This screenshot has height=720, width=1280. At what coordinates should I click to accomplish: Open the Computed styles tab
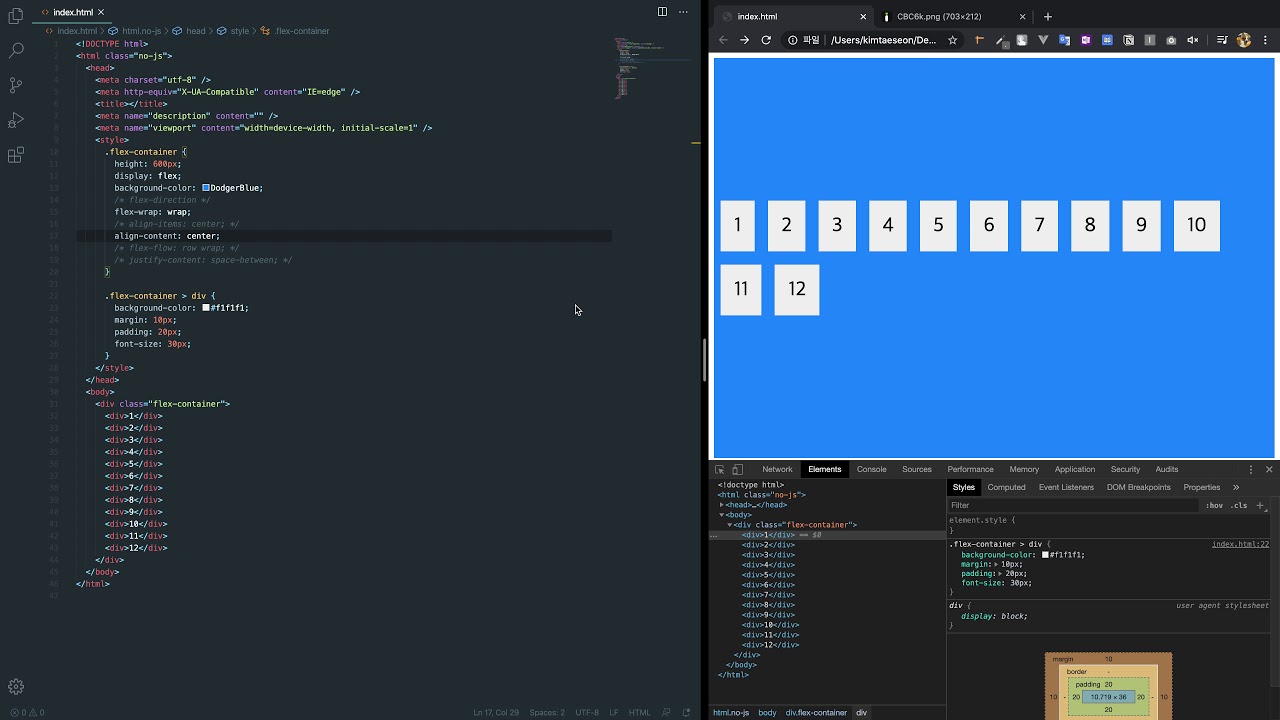[1006, 487]
